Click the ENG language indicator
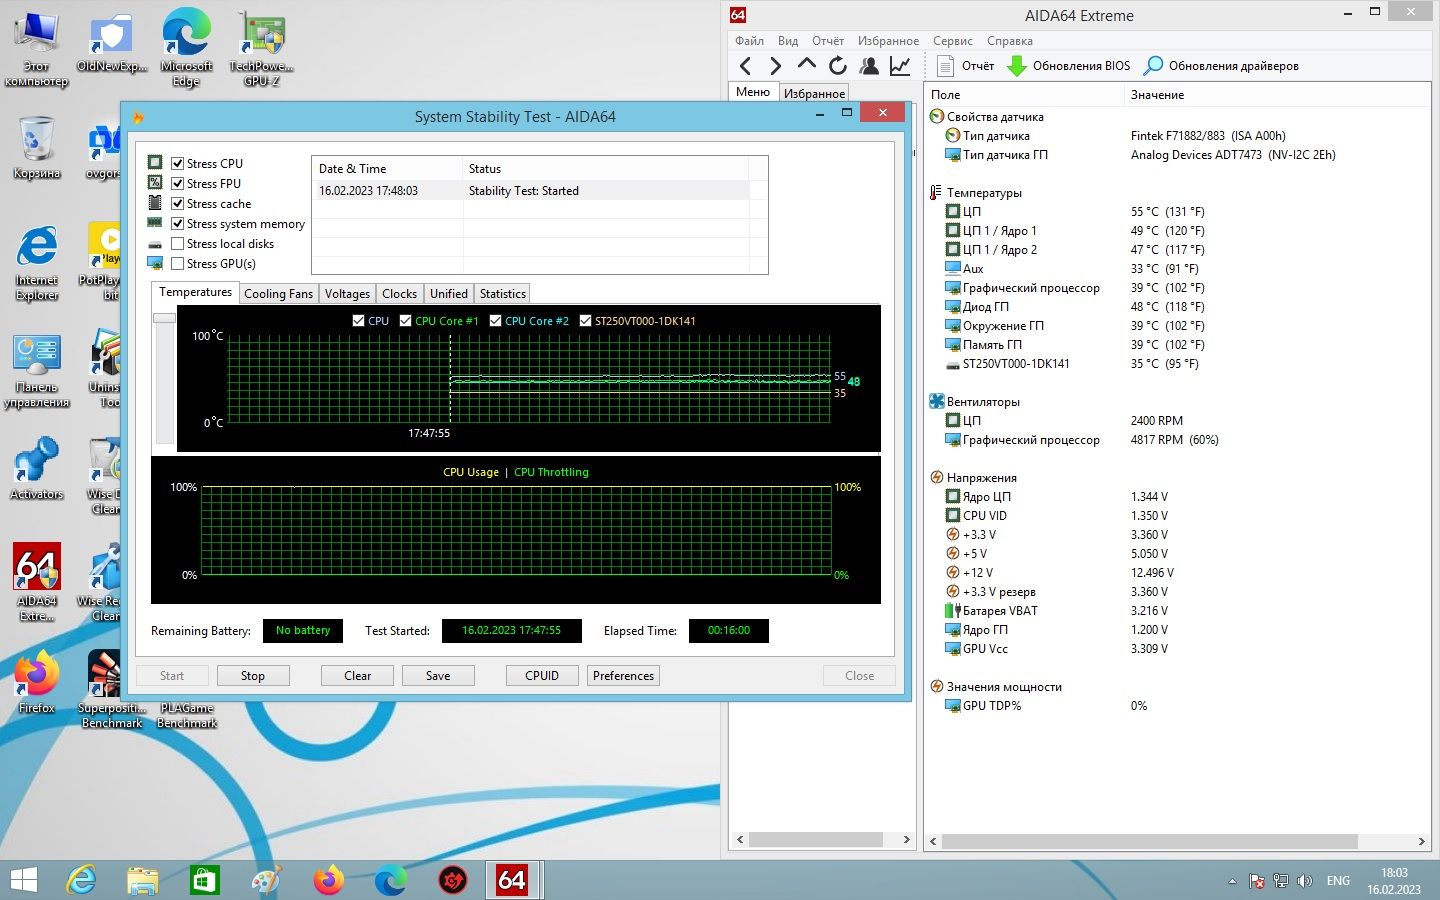The image size is (1440, 900). click(1338, 881)
